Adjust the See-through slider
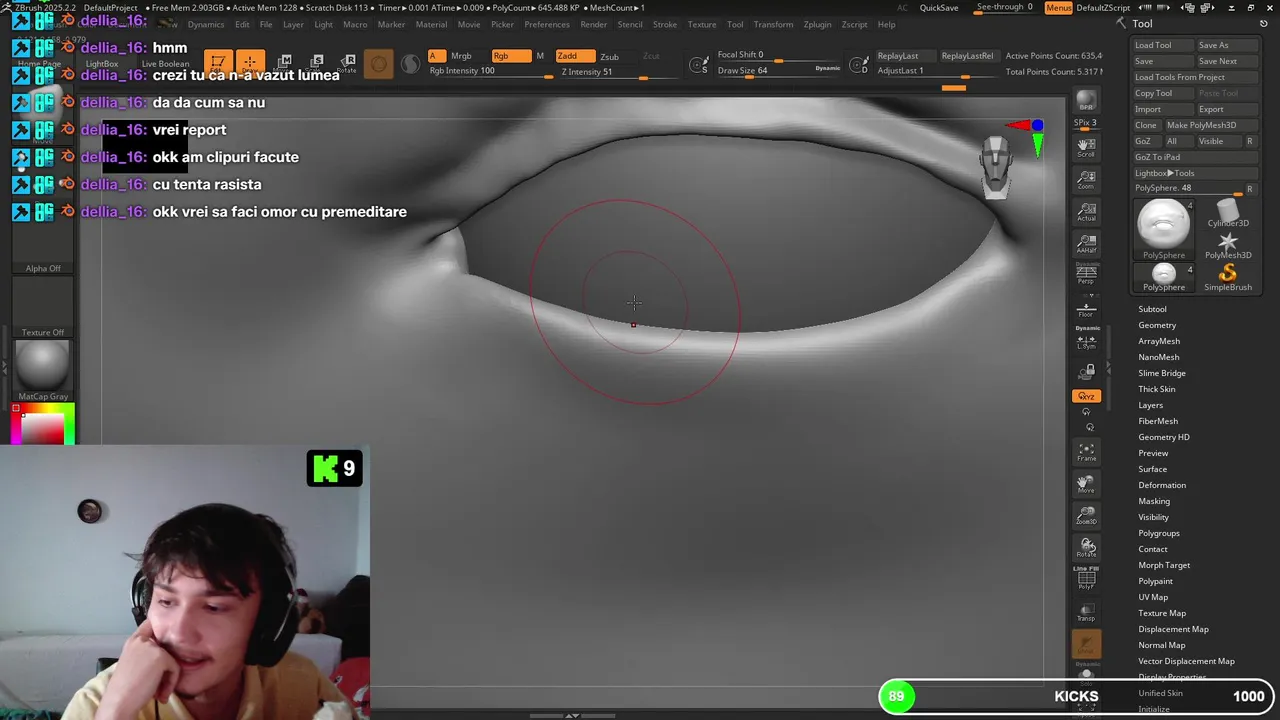1280x720 pixels. pos(1004,8)
